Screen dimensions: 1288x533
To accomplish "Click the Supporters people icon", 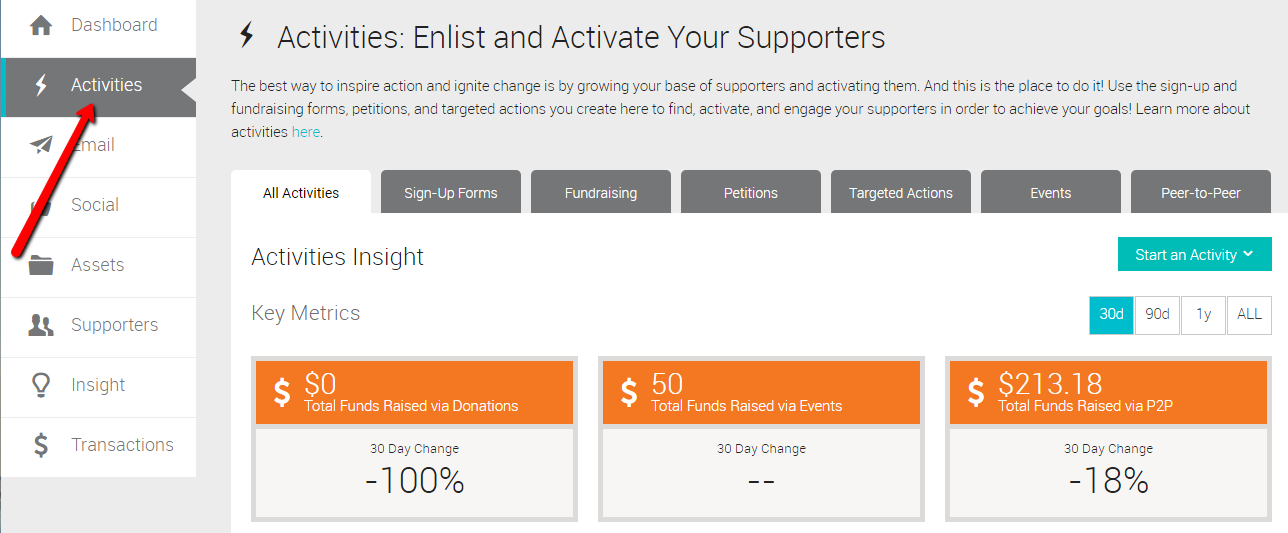I will [x=41, y=325].
